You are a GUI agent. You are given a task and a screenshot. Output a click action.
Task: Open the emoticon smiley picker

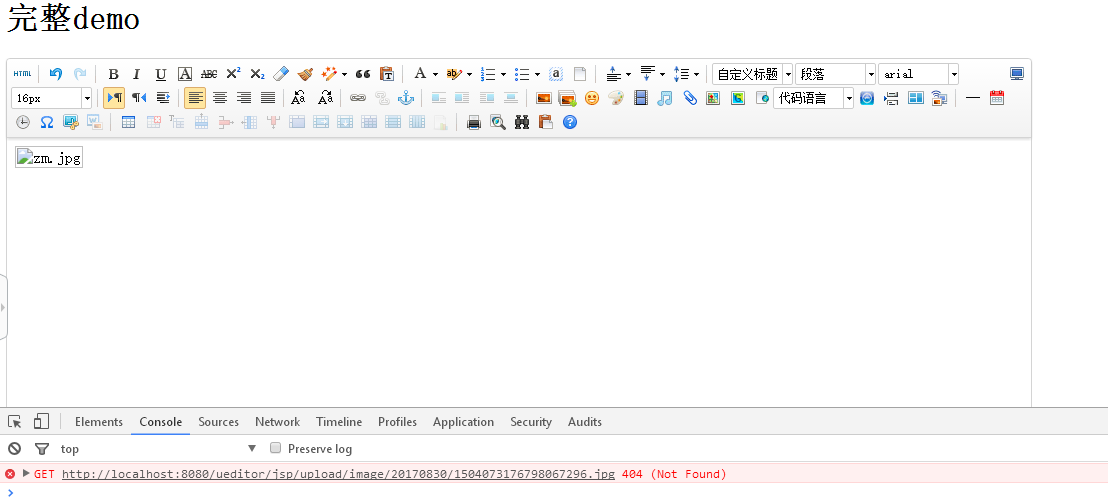[x=591, y=98]
